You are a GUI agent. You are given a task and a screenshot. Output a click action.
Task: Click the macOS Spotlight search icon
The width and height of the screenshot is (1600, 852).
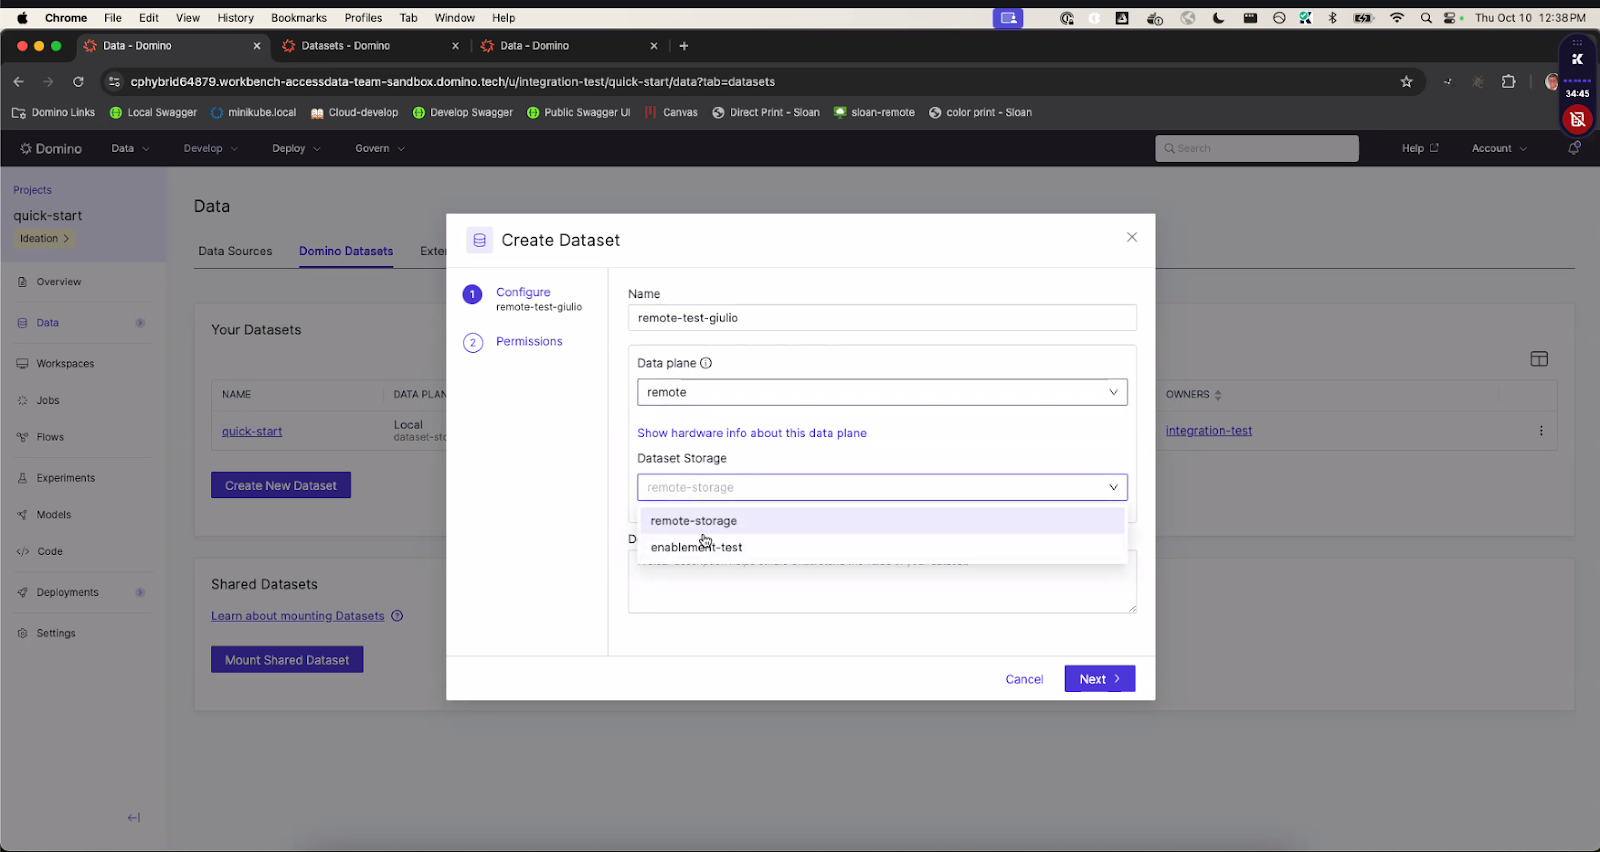pyautogui.click(x=1426, y=18)
